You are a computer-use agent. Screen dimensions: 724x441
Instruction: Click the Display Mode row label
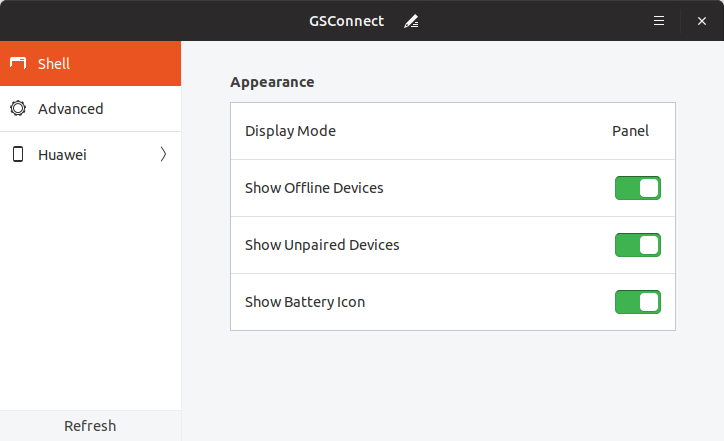290,131
